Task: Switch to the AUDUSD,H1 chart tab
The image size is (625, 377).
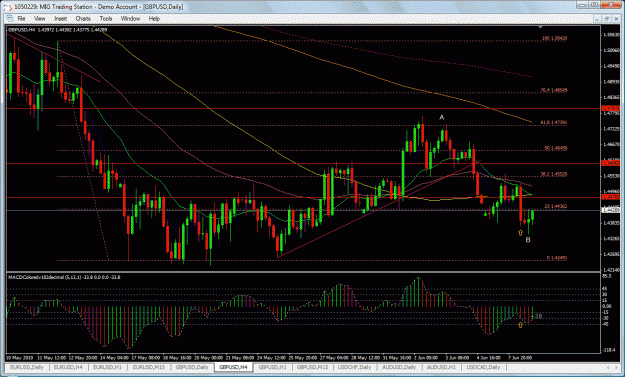Action: pyautogui.click(x=441, y=367)
